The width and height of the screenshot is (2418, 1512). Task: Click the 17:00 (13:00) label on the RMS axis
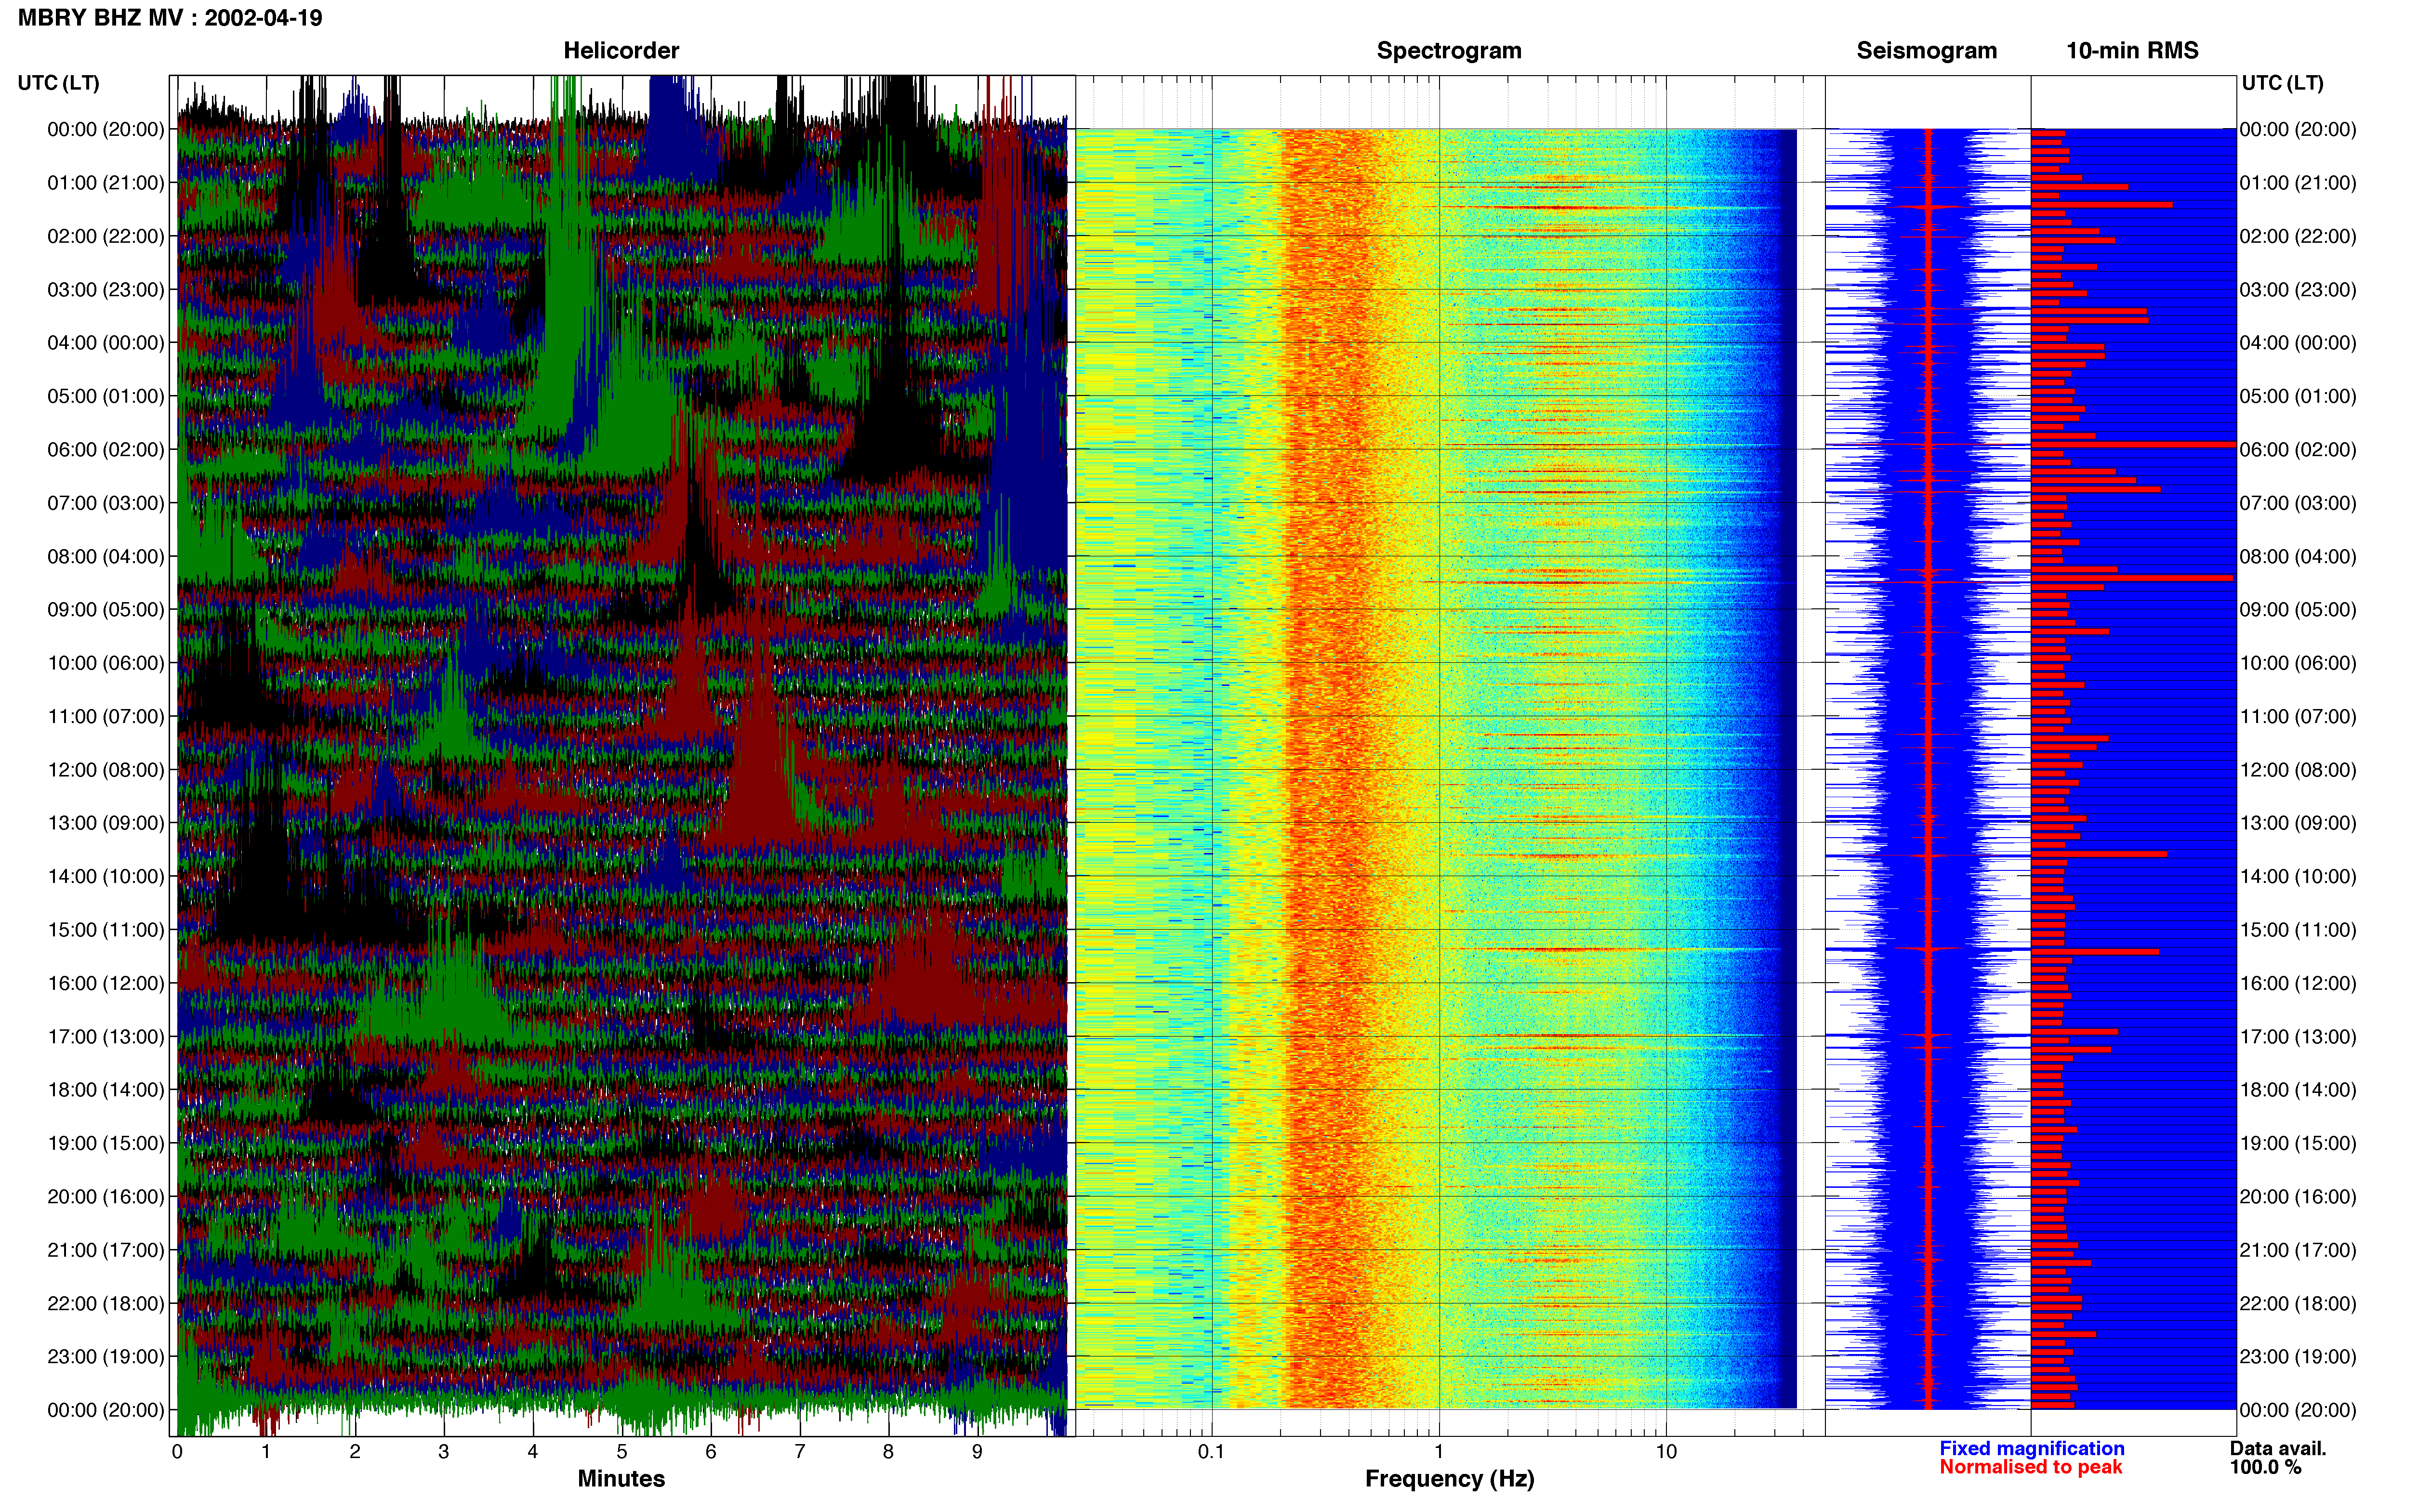point(2298,1037)
